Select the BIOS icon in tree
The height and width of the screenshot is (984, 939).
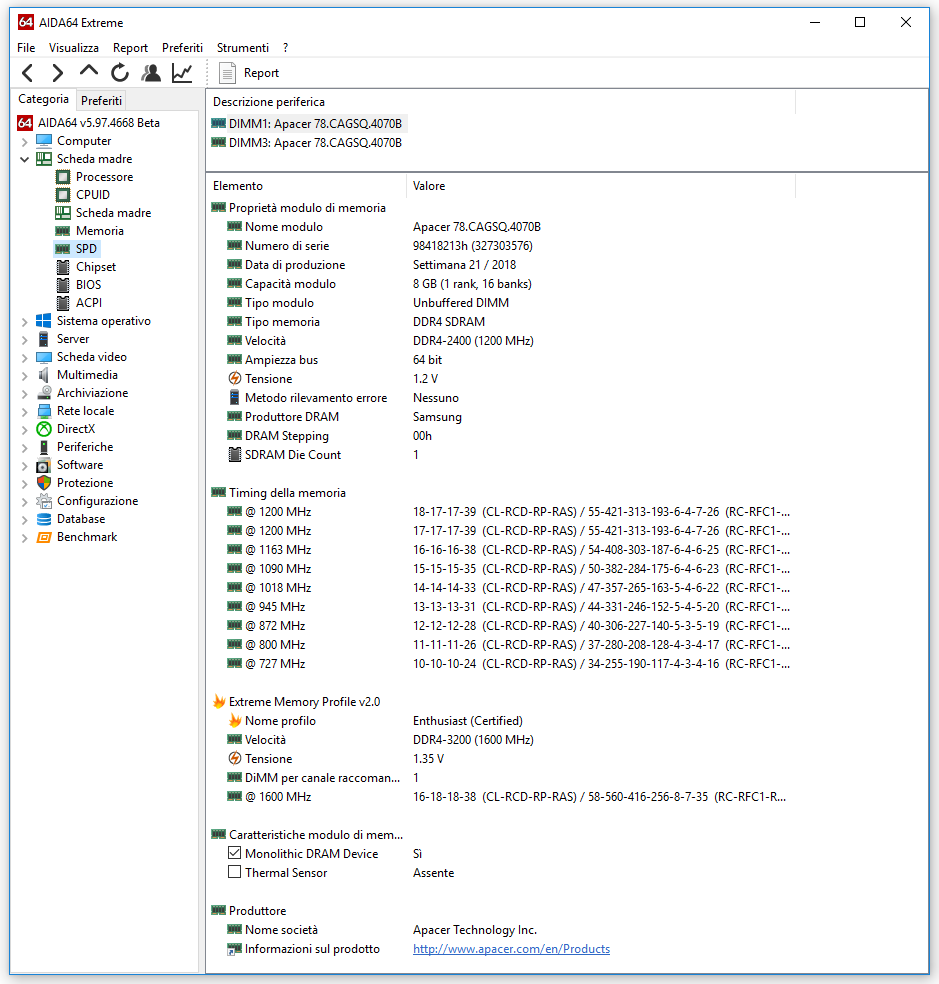[x=63, y=285]
